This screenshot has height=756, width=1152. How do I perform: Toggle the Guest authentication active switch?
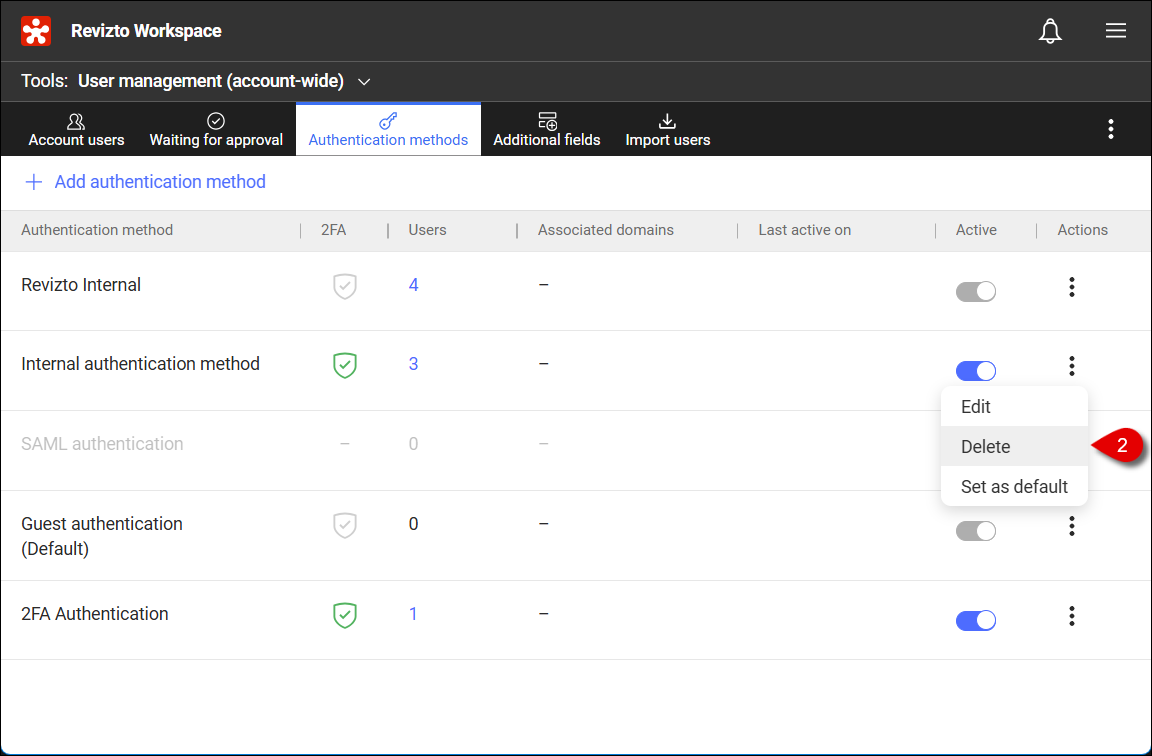[x=976, y=531]
